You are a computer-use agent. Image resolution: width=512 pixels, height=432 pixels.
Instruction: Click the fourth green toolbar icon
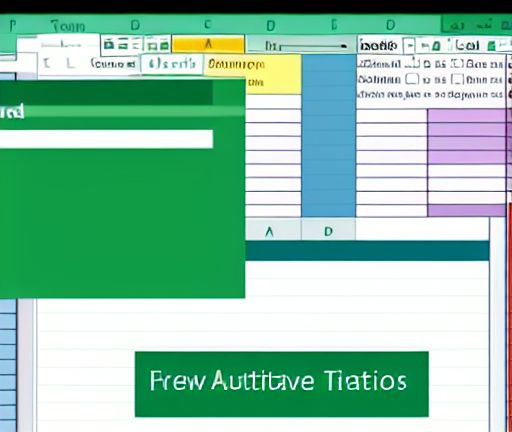pos(152,45)
